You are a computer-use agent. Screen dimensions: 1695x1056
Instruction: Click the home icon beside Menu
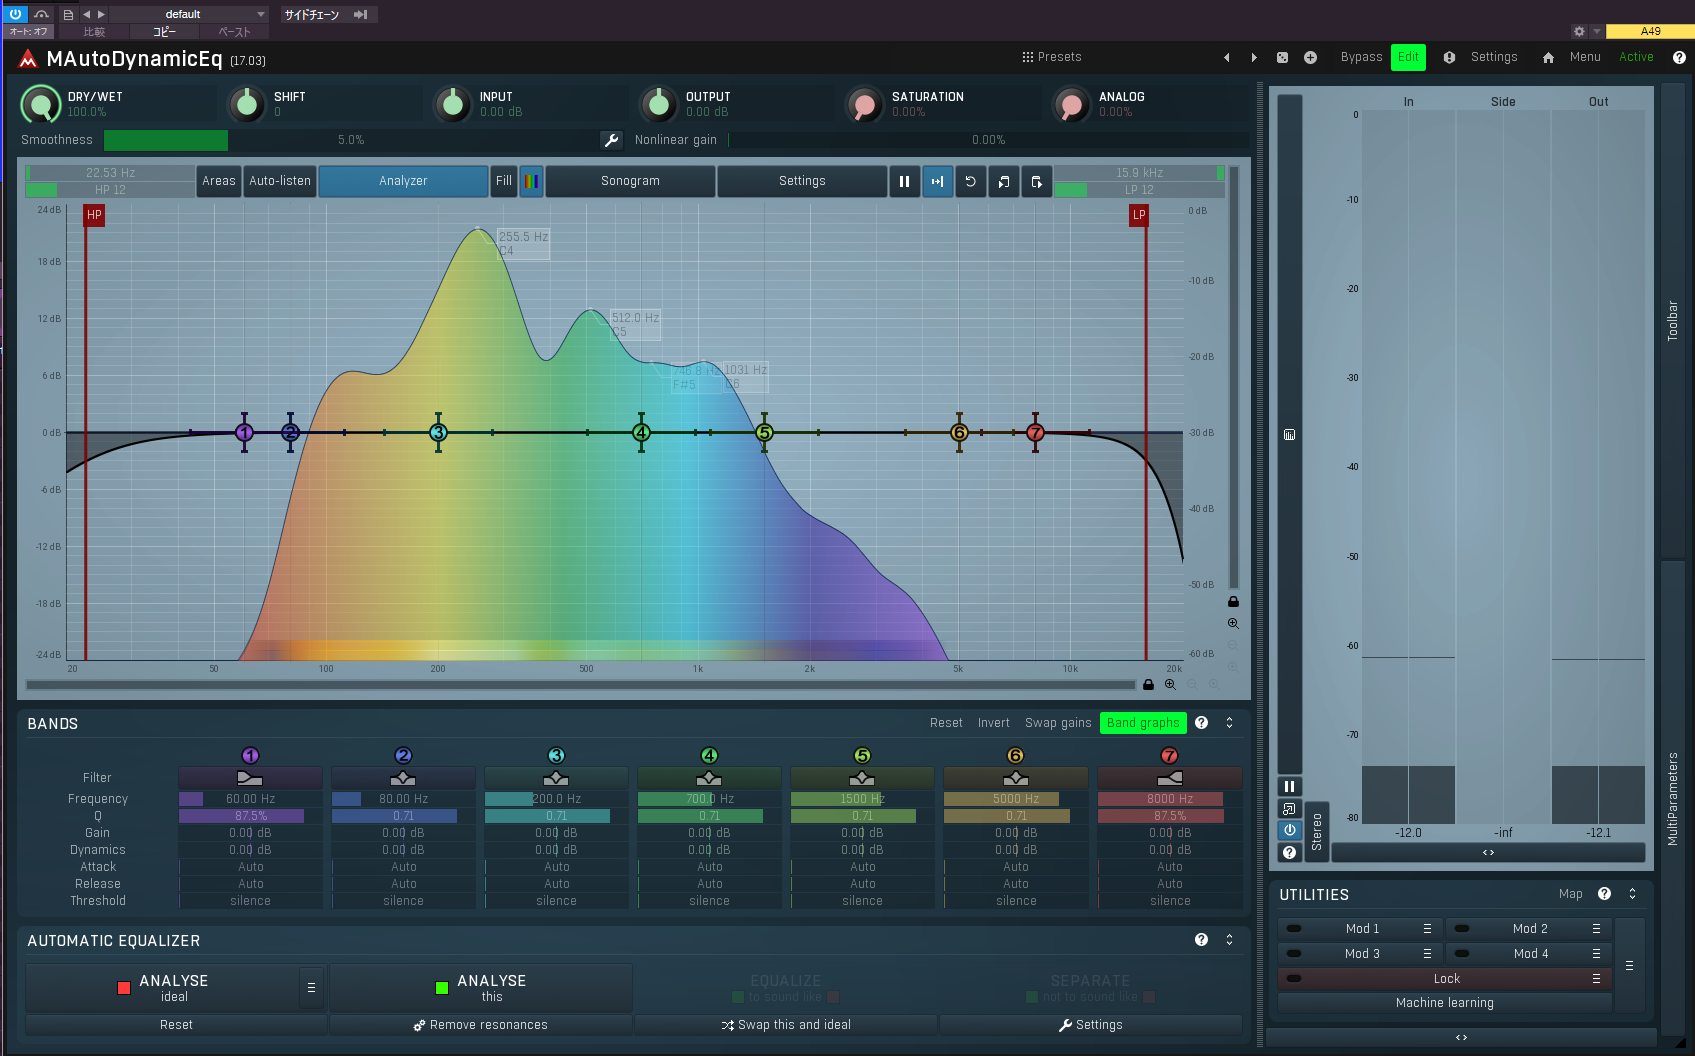1548,58
